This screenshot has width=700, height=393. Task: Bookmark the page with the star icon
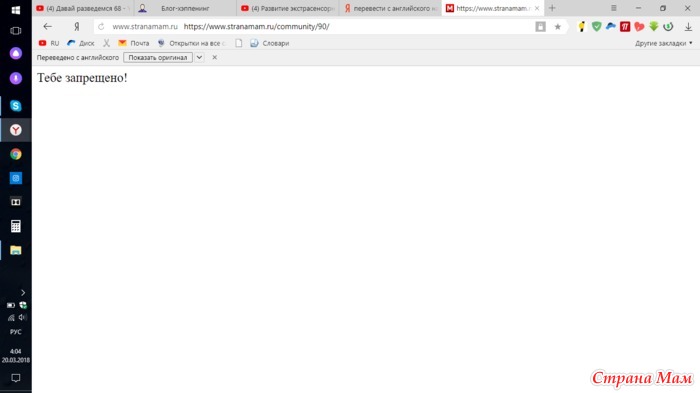click(558, 27)
